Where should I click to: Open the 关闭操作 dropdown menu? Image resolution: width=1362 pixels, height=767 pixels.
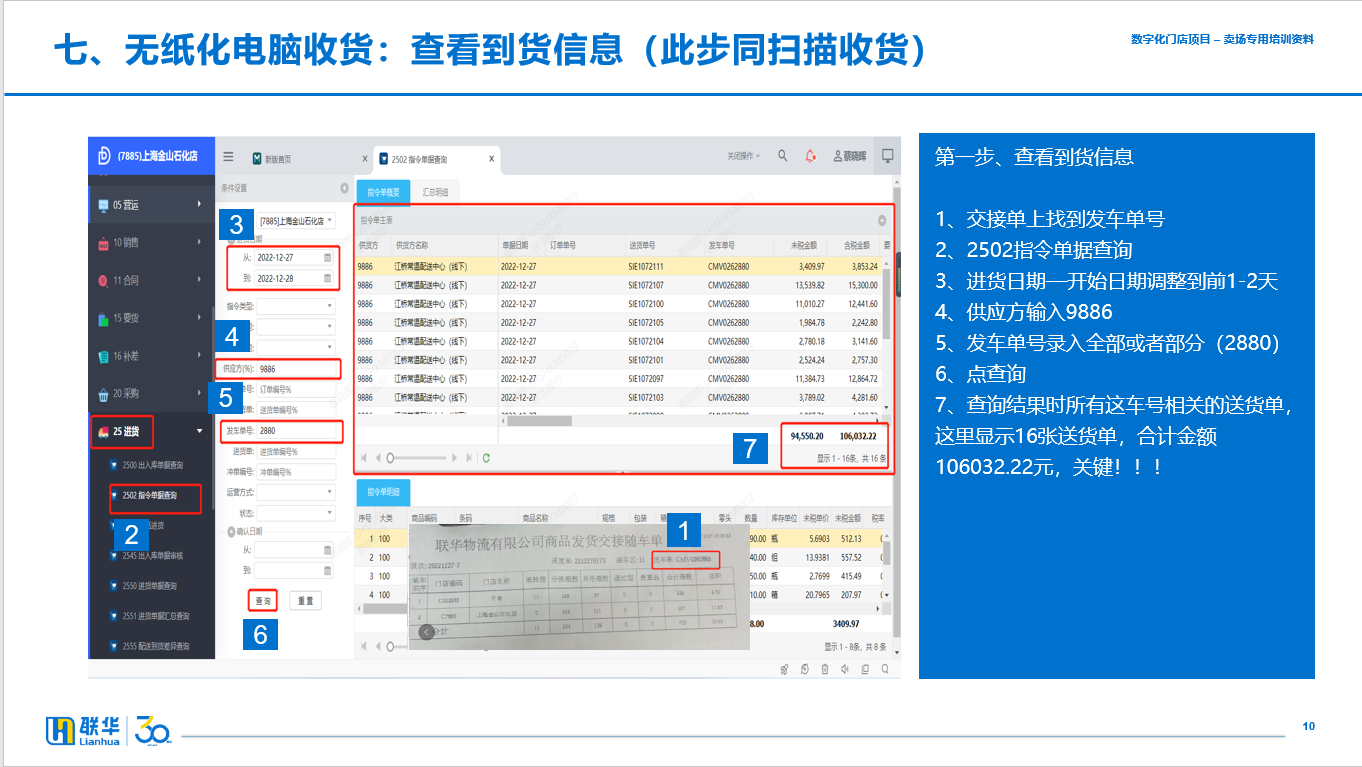(743, 157)
